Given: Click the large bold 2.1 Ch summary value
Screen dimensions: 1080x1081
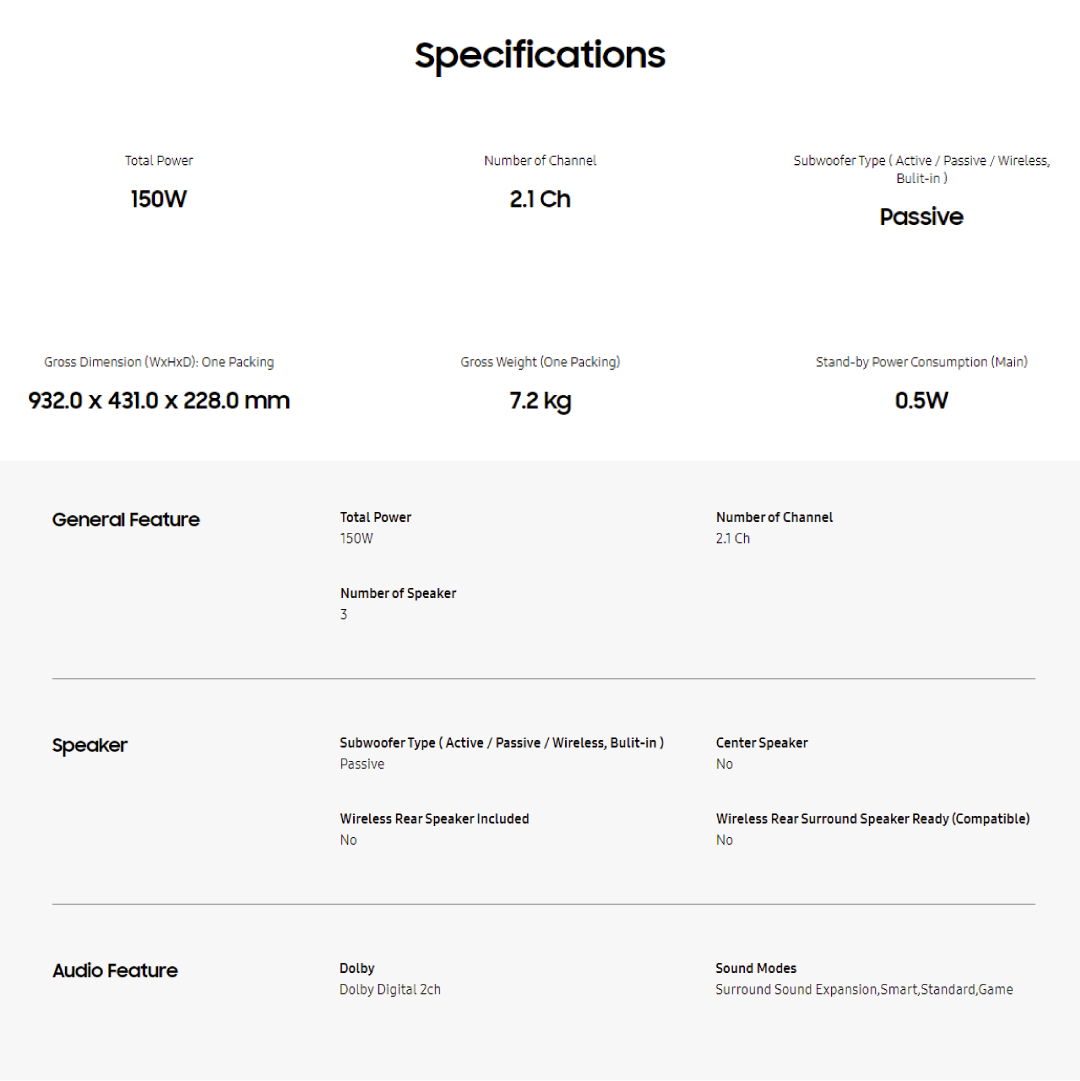Looking at the screenshot, I should tap(540, 199).
